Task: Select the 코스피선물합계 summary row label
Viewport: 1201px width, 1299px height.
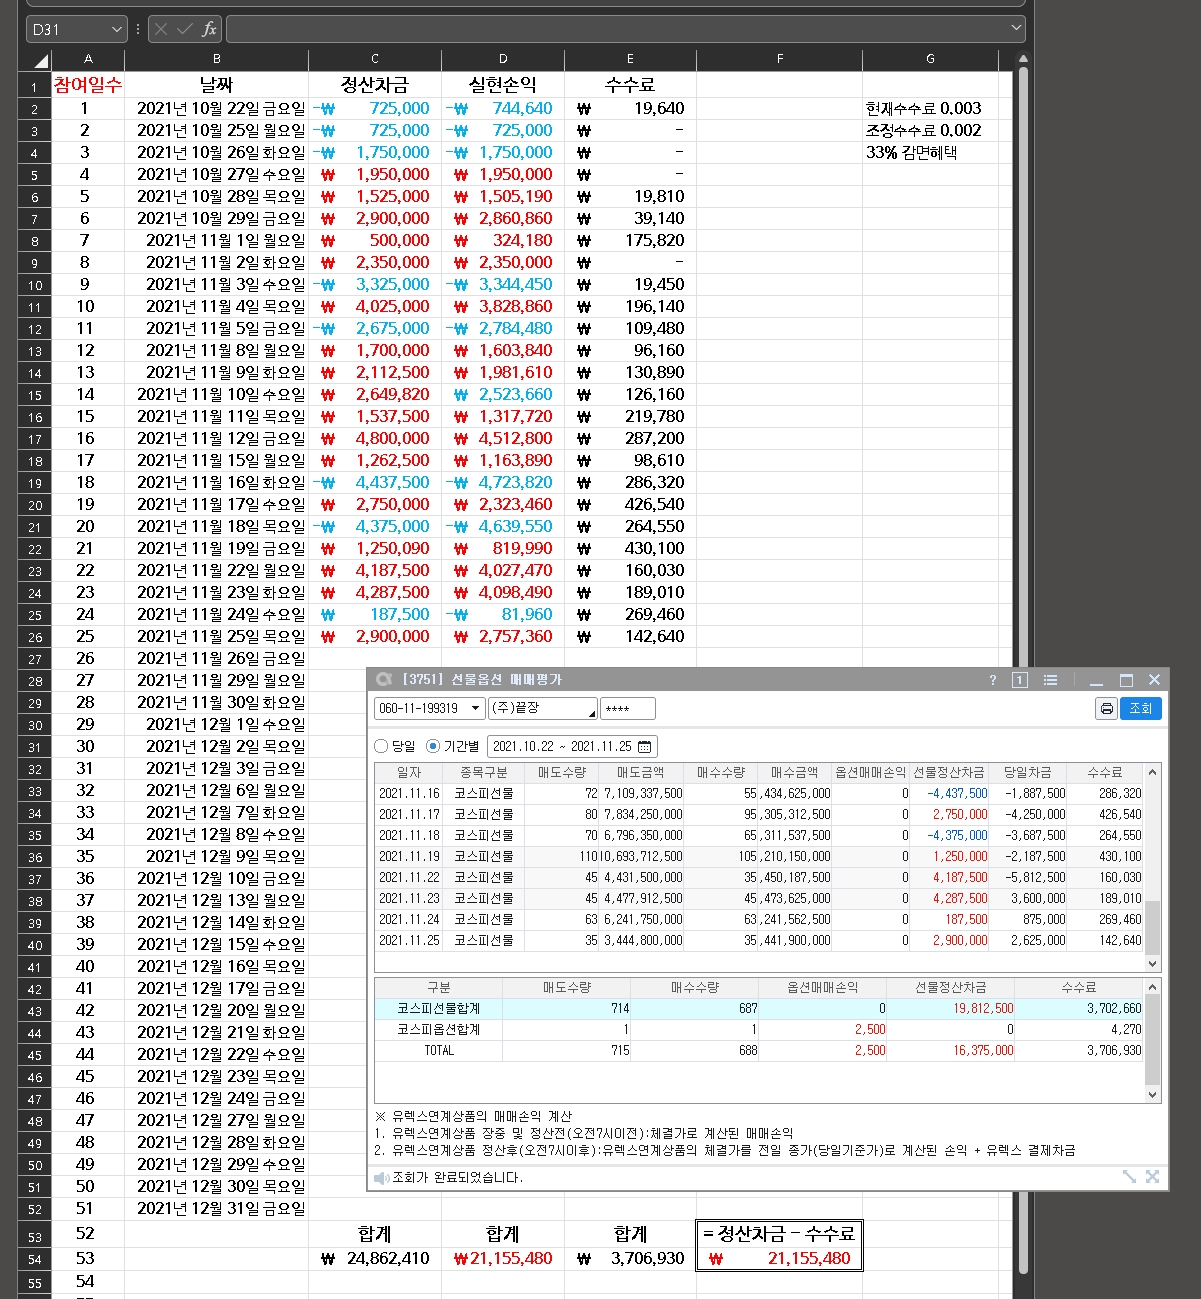Action: [x=439, y=1008]
